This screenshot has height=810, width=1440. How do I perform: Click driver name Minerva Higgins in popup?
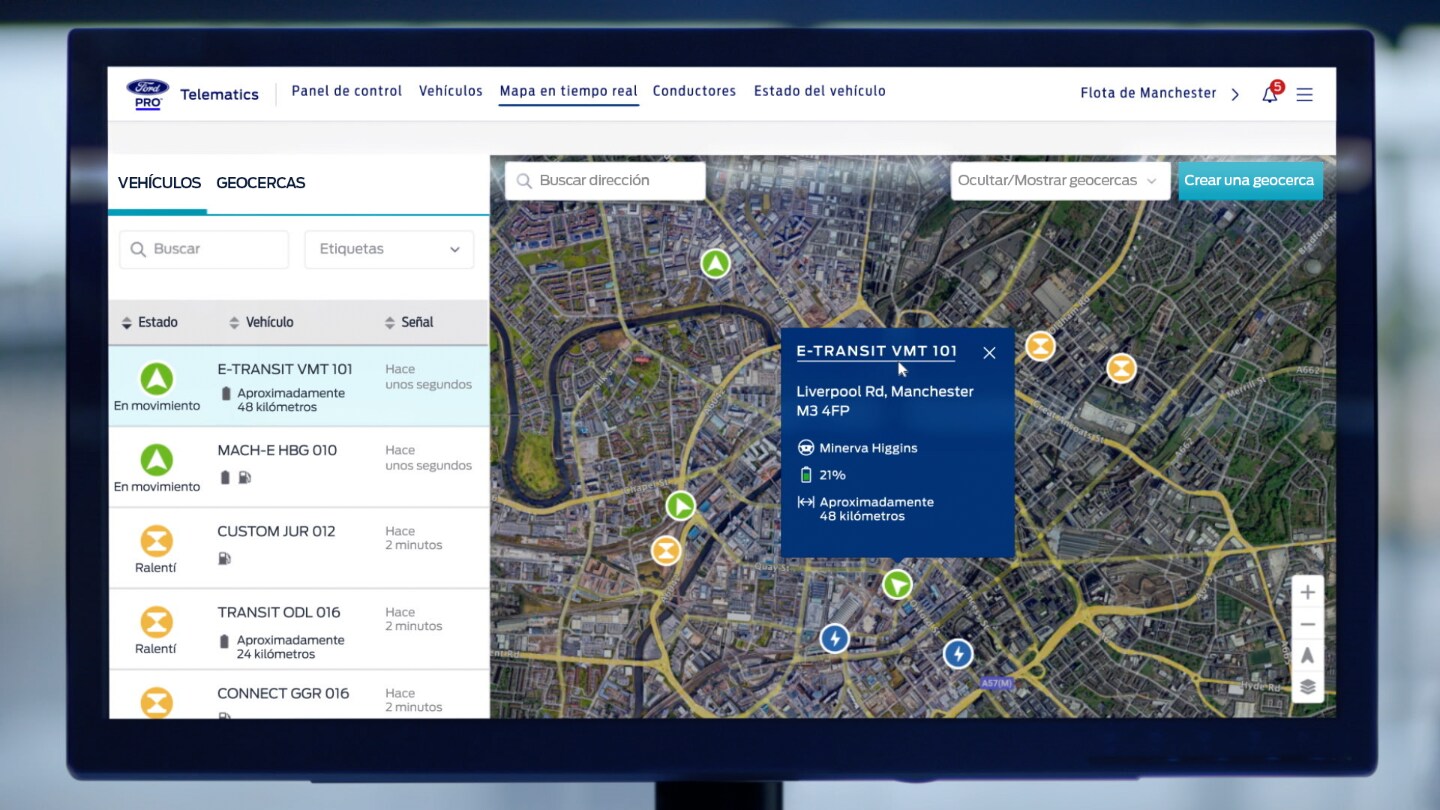pos(868,448)
